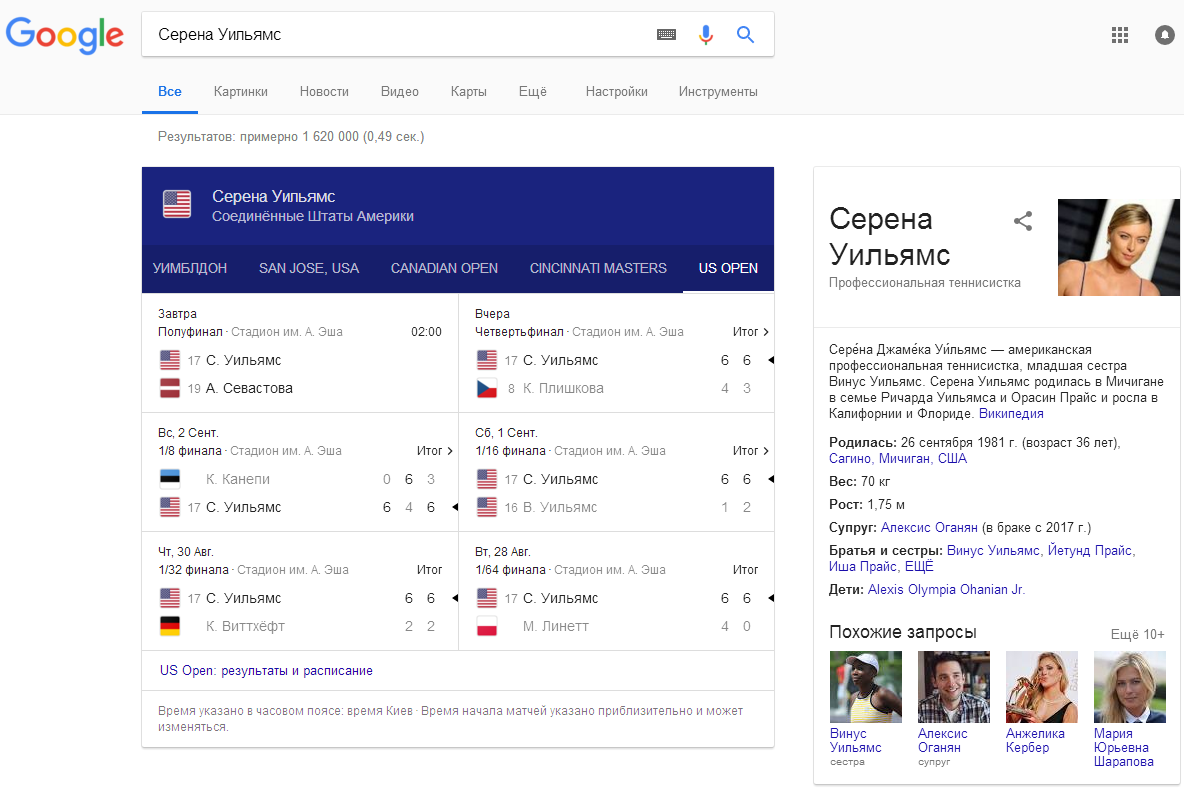Click player name К. Канепи
The height and width of the screenshot is (789, 1184).
(x=238, y=479)
